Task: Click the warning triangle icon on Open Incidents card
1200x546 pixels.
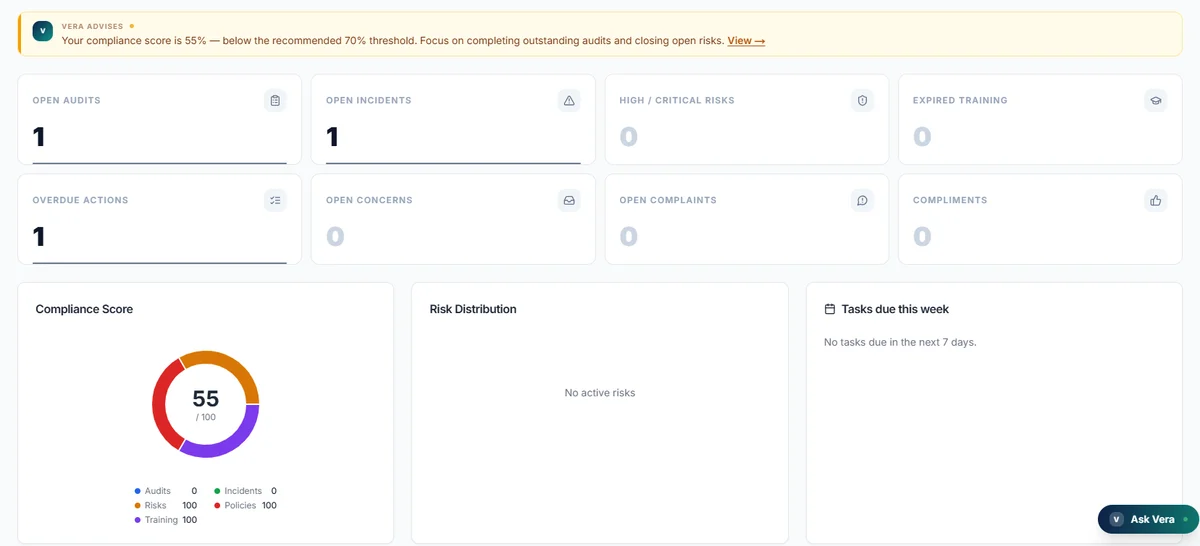Action: click(569, 100)
